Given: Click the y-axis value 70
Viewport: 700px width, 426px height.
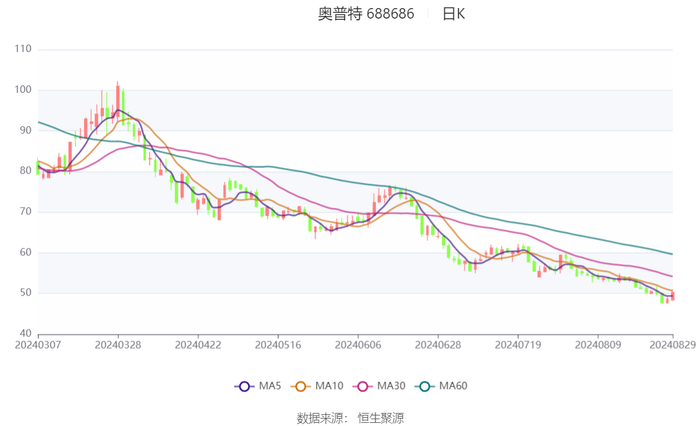Looking at the screenshot, I should [x=25, y=212].
